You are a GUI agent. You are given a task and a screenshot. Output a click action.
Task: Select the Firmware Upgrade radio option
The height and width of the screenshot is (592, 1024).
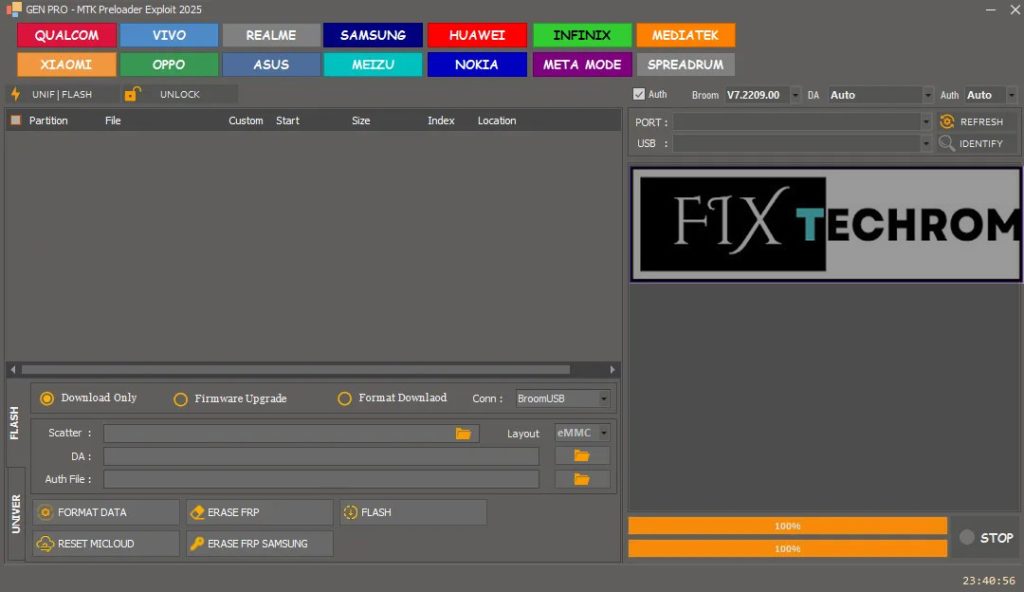(180, 399)
